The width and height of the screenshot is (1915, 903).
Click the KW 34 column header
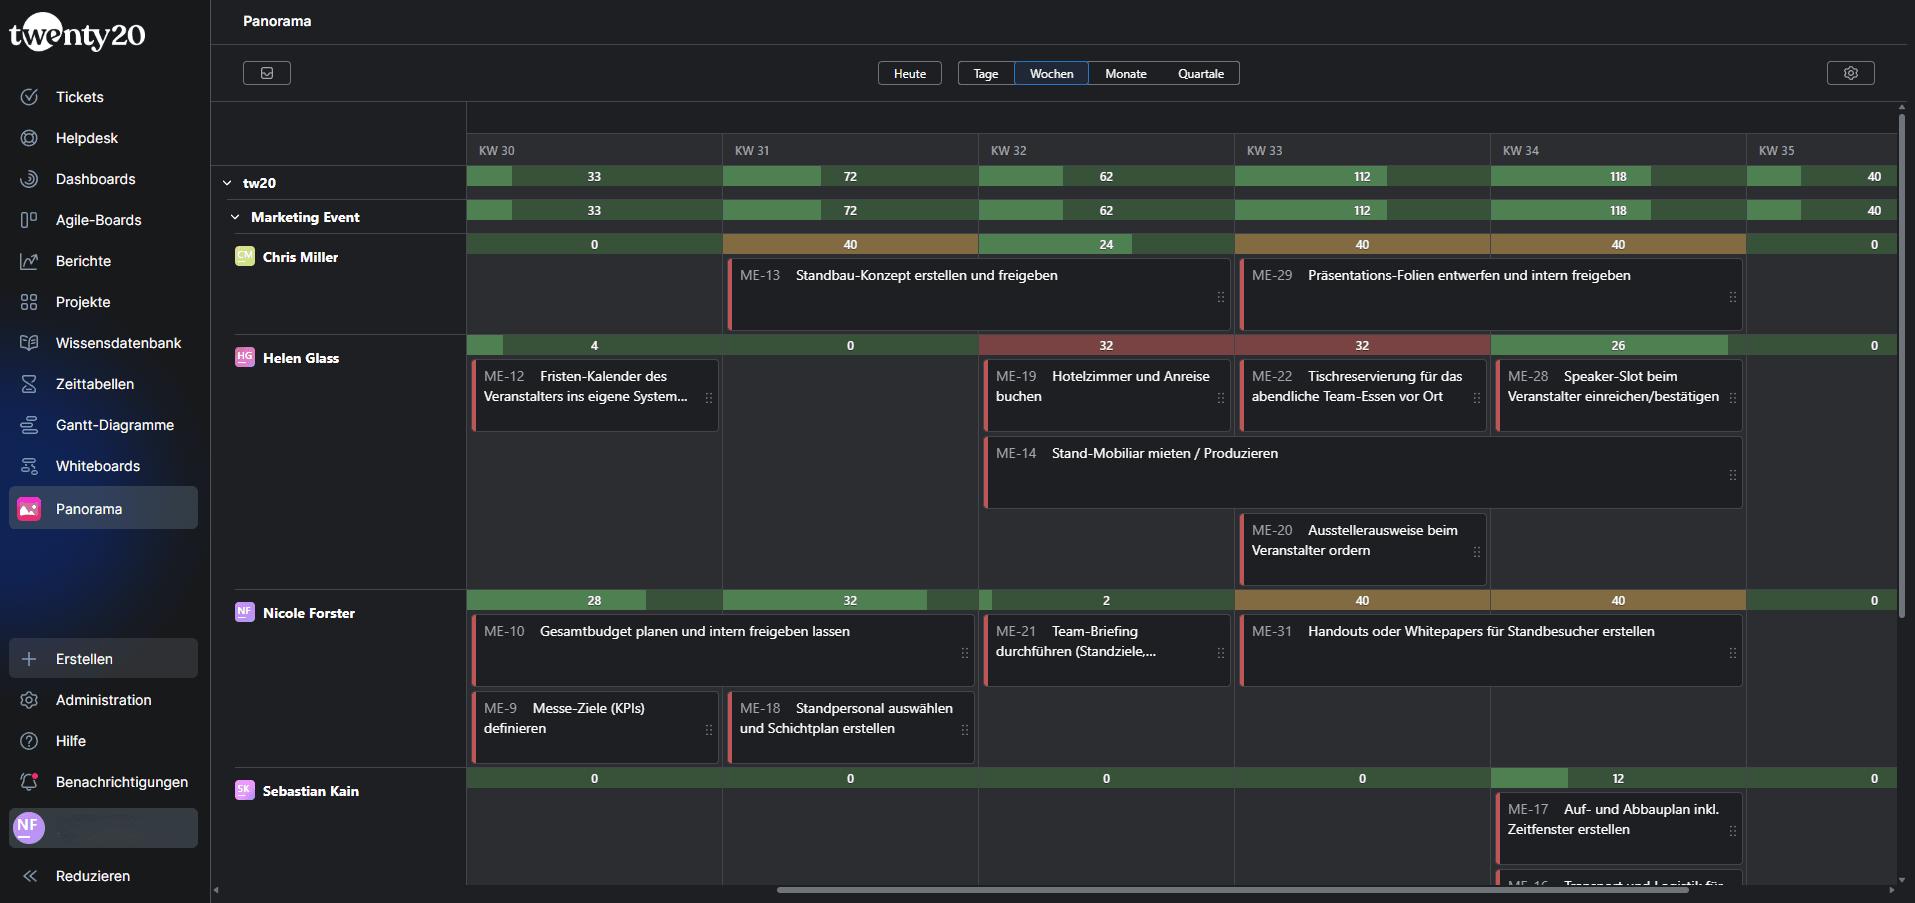pos(1618,150)
